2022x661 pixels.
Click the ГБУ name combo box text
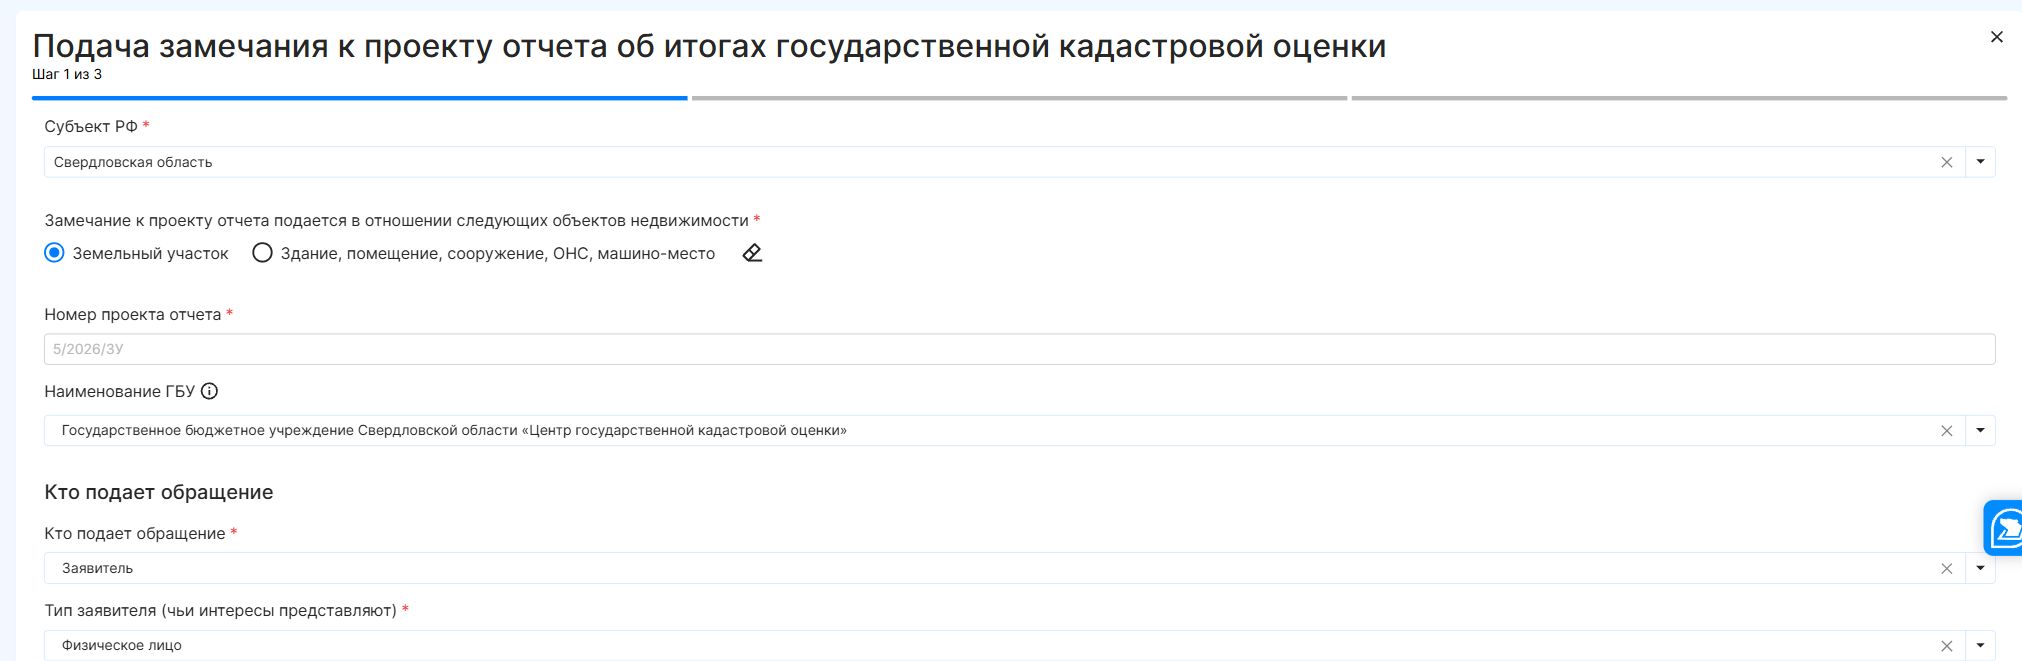click(454, 430)
